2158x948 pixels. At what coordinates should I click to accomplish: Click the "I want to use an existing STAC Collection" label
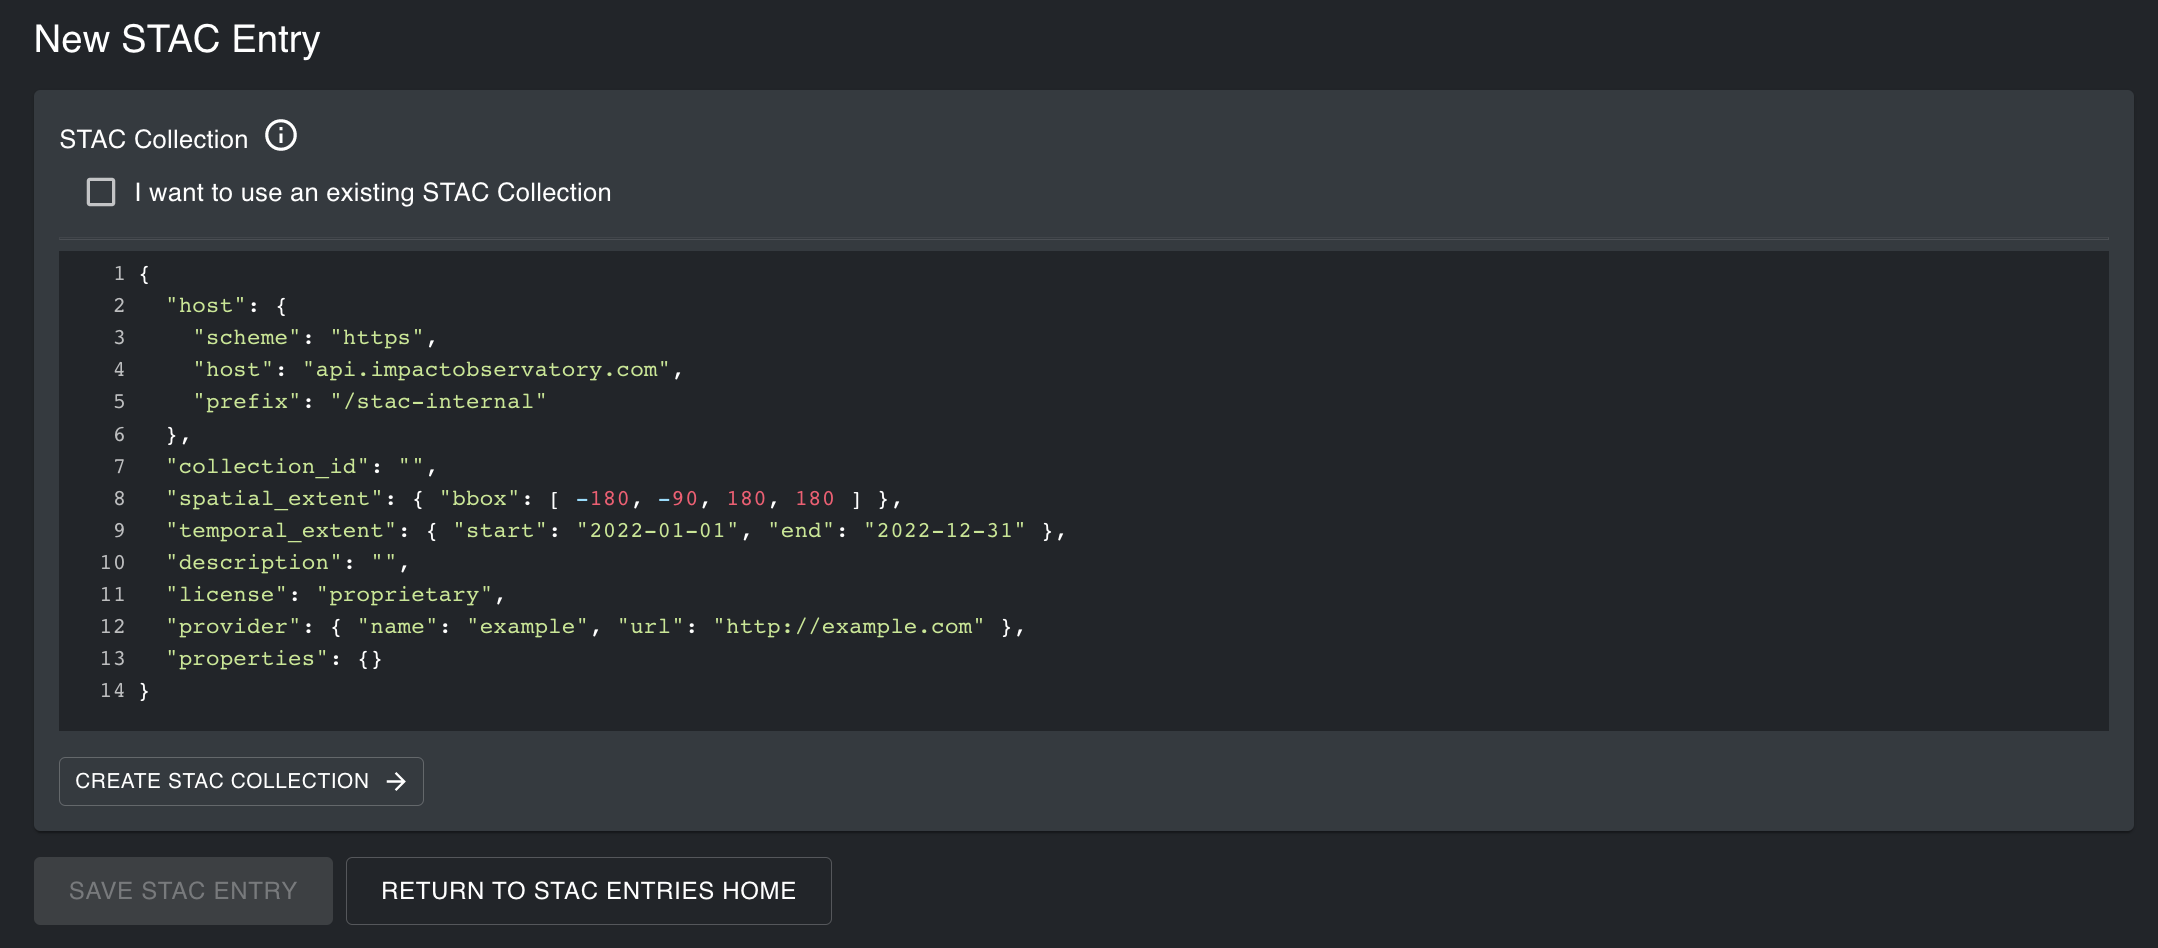pos(372,192)
